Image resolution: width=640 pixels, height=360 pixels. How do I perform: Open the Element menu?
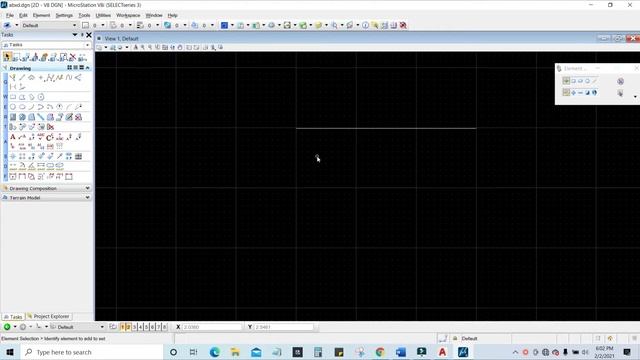pyautogui.click(x=42, y=15)
